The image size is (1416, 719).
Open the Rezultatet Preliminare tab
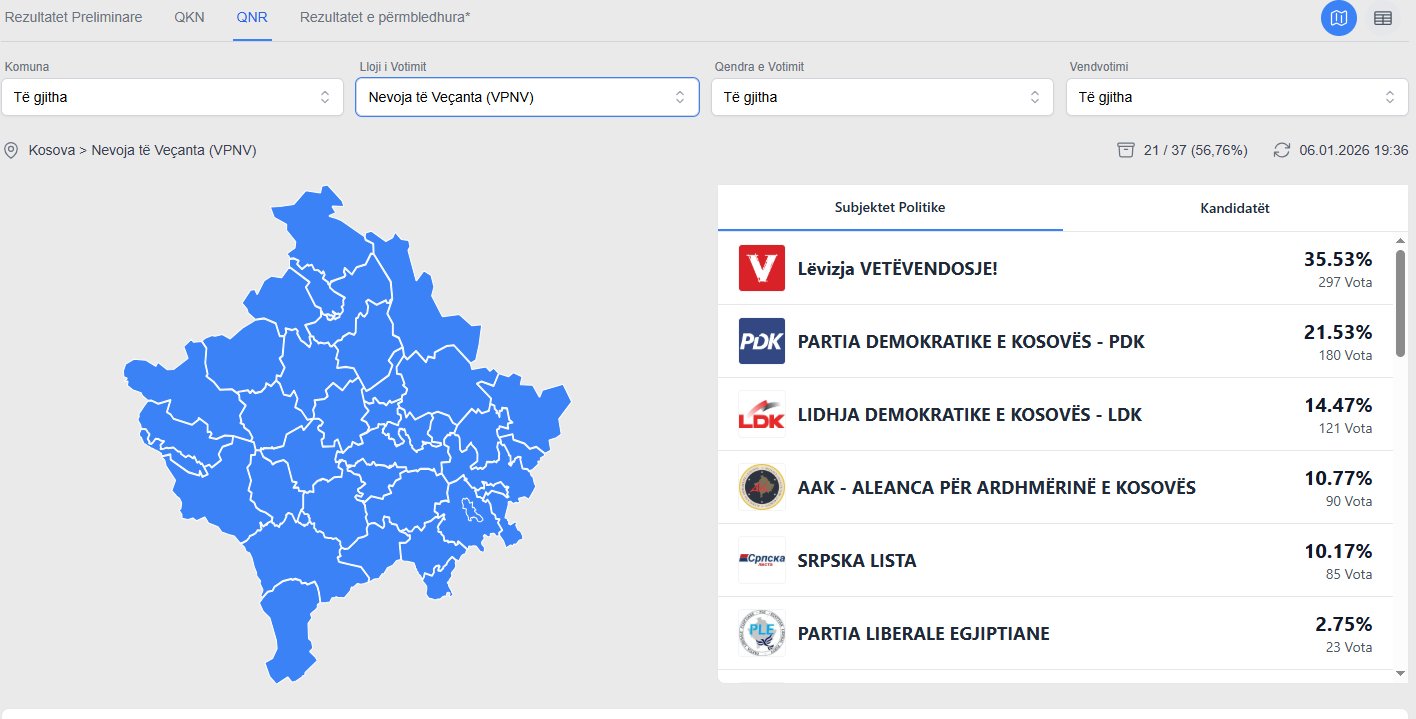coord(74,18)
